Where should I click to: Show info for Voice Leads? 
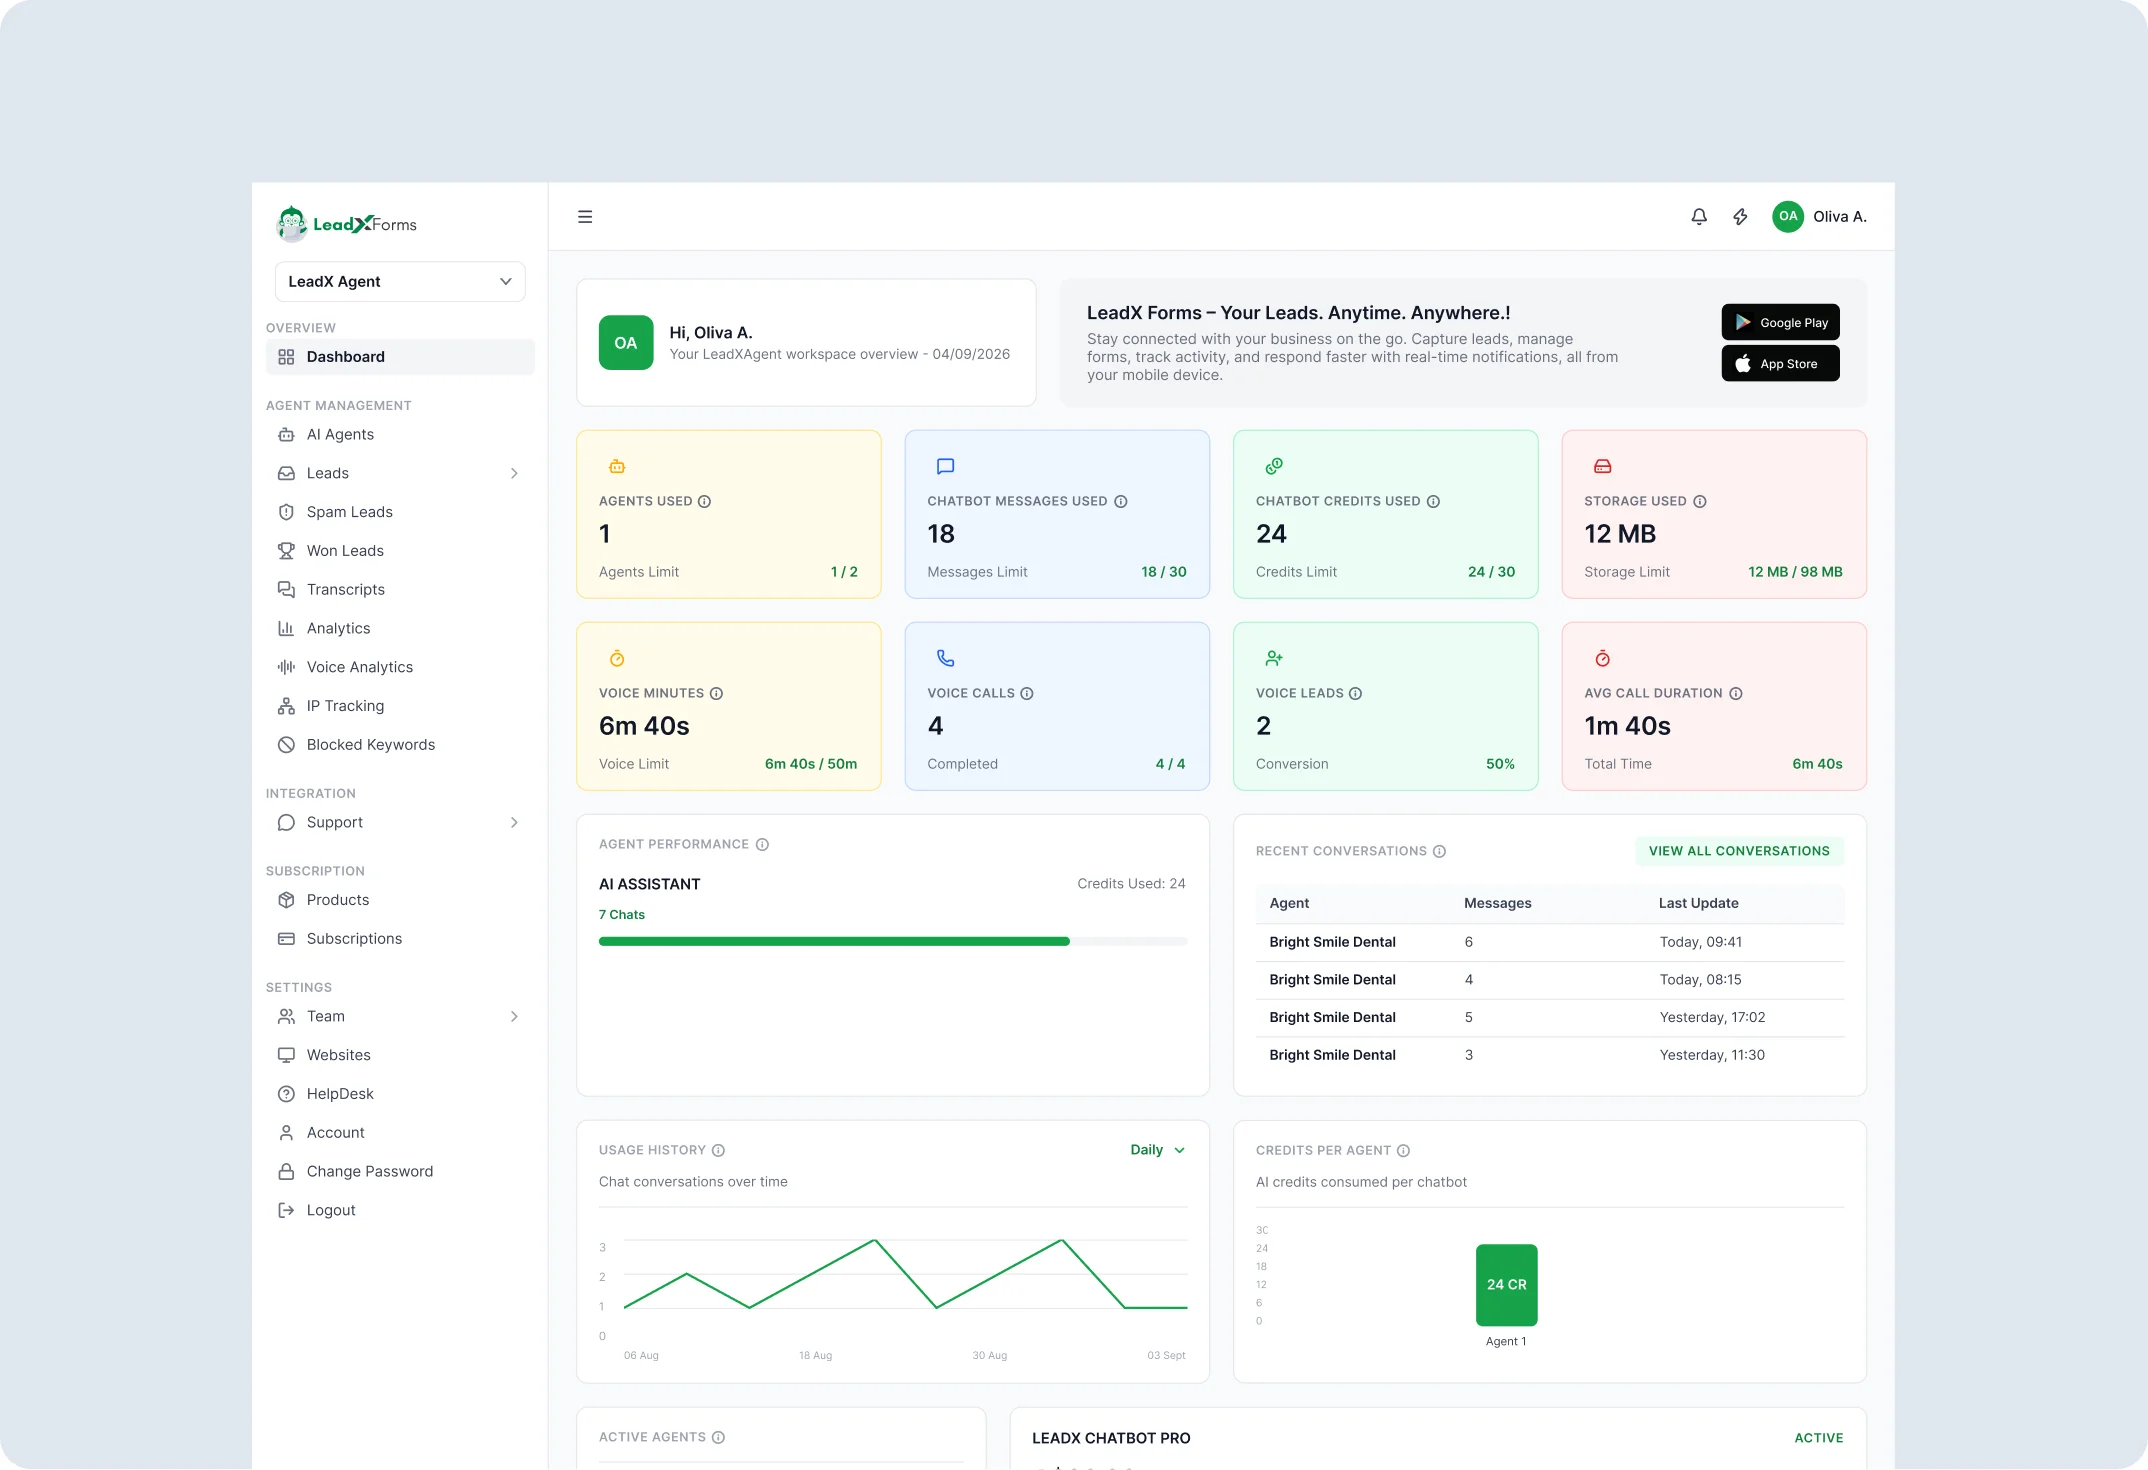pos(1356,693)
